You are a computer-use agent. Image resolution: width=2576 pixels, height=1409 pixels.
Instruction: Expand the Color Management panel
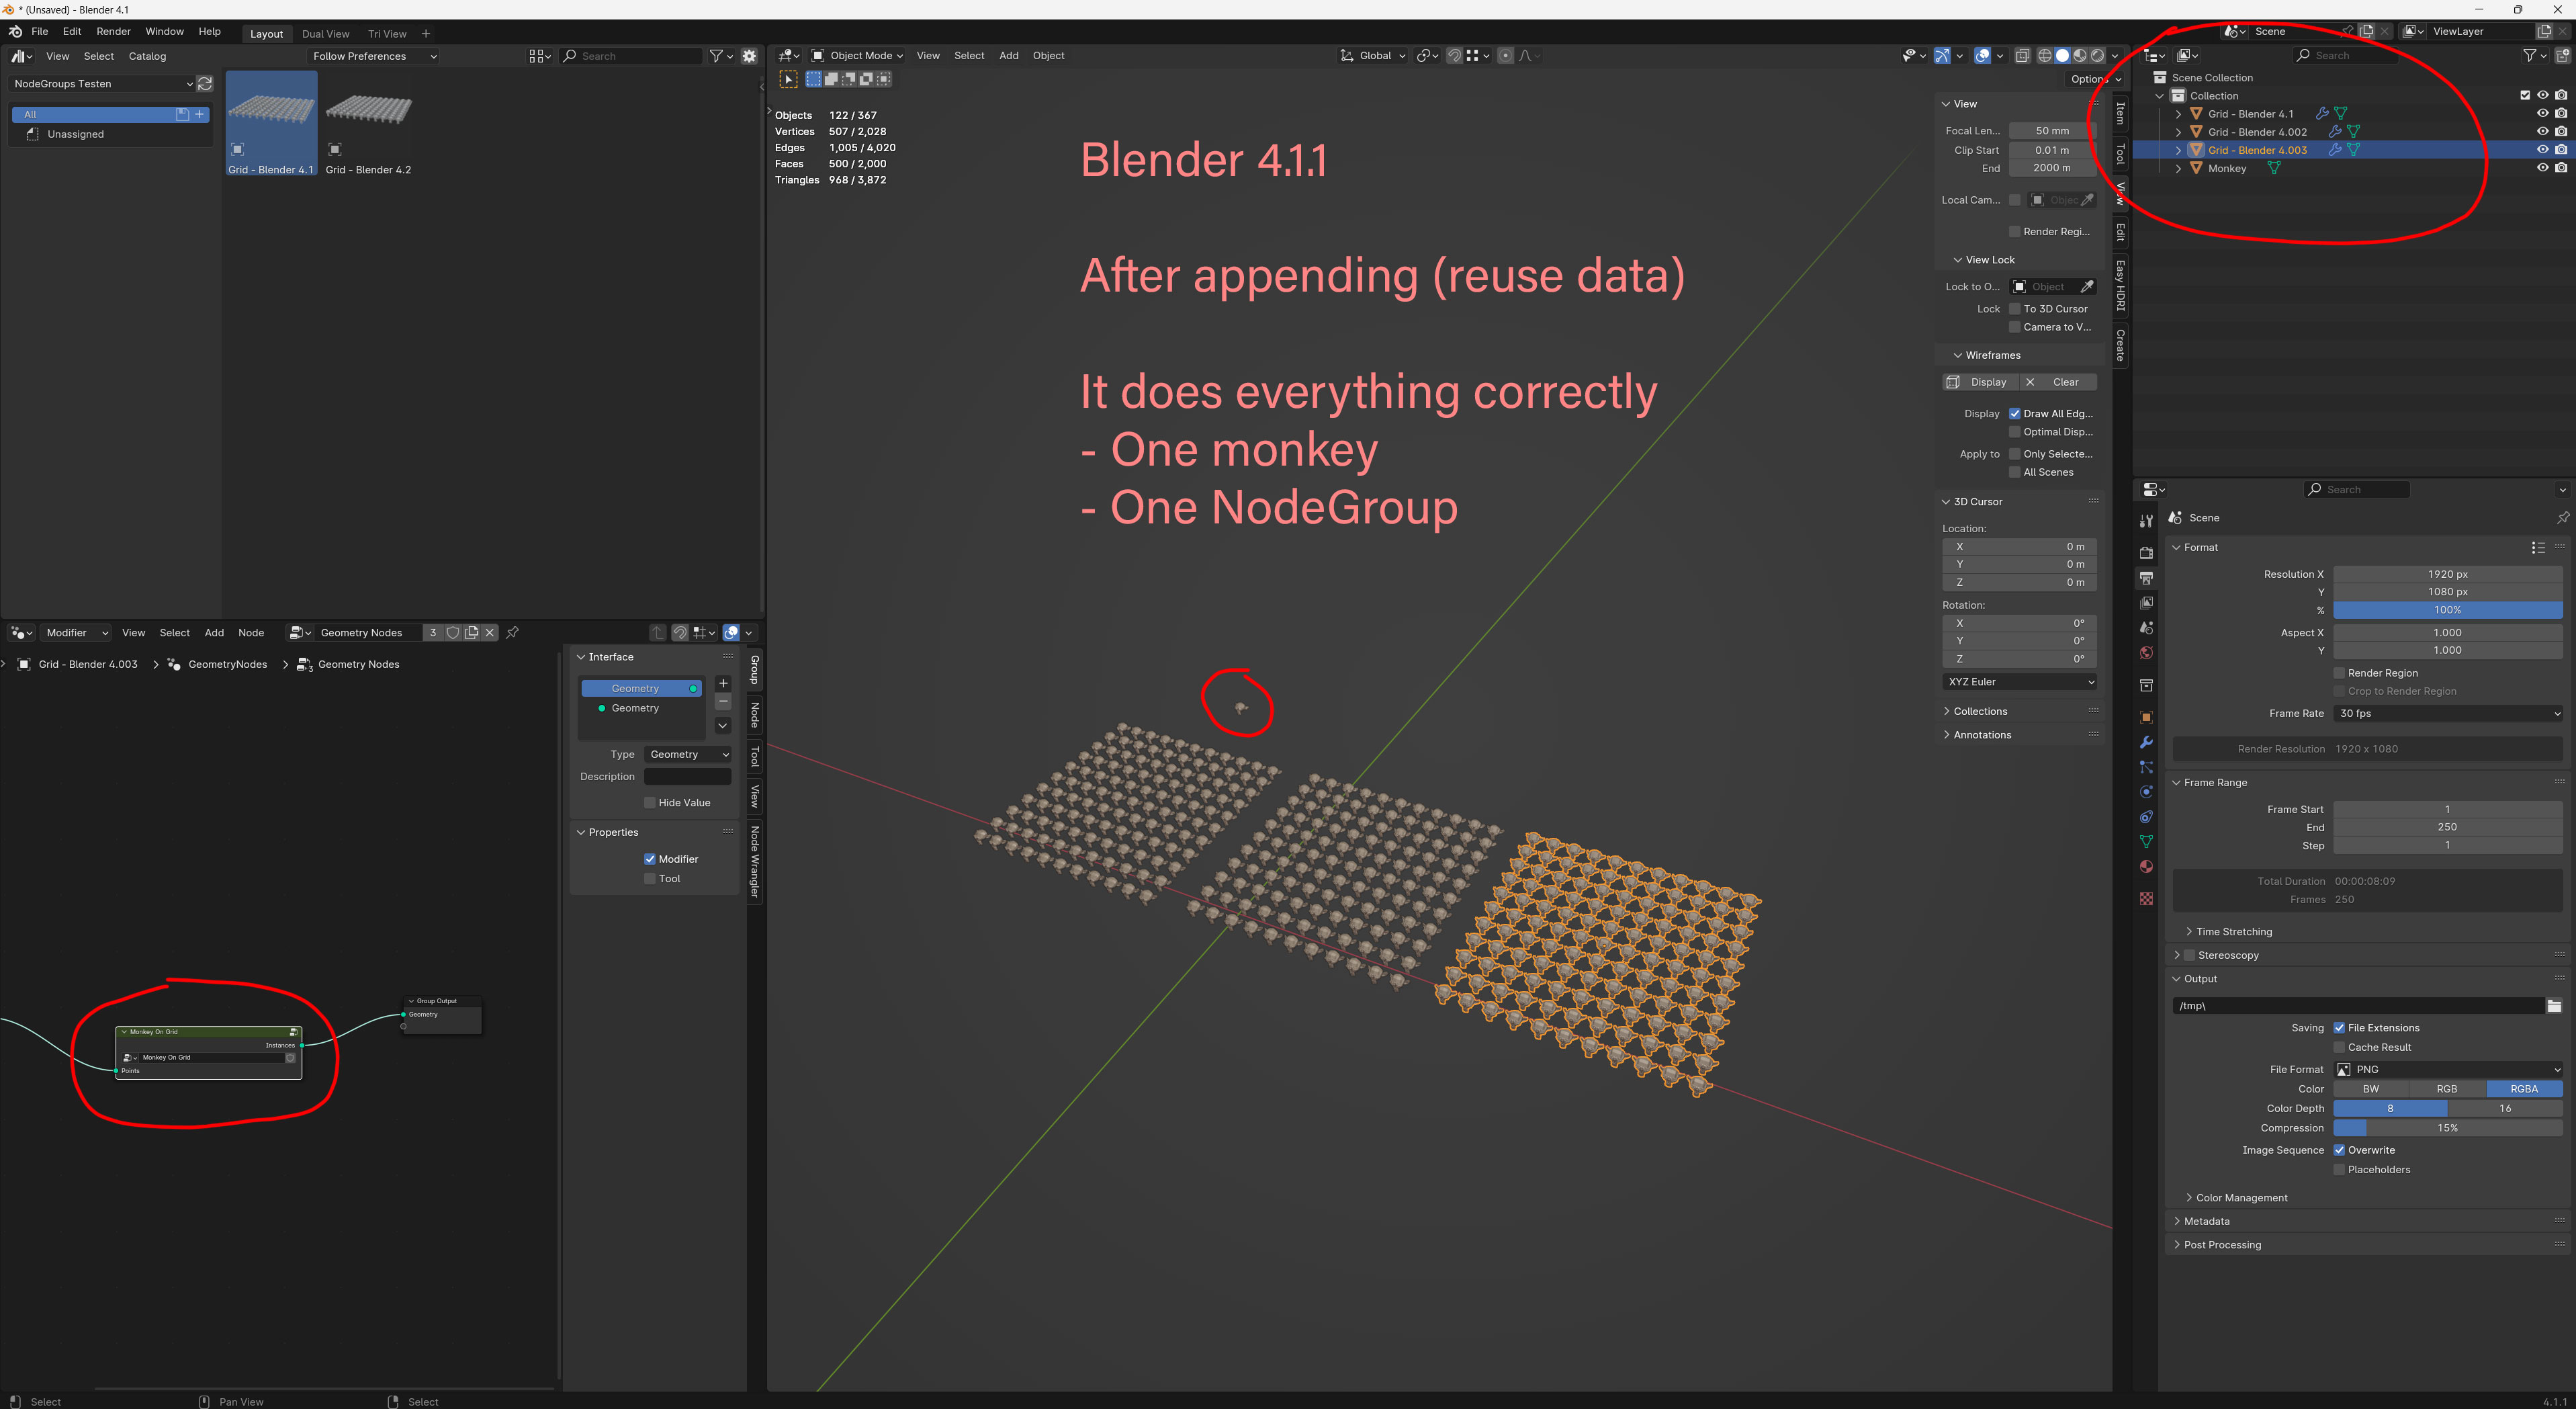2240,1198
